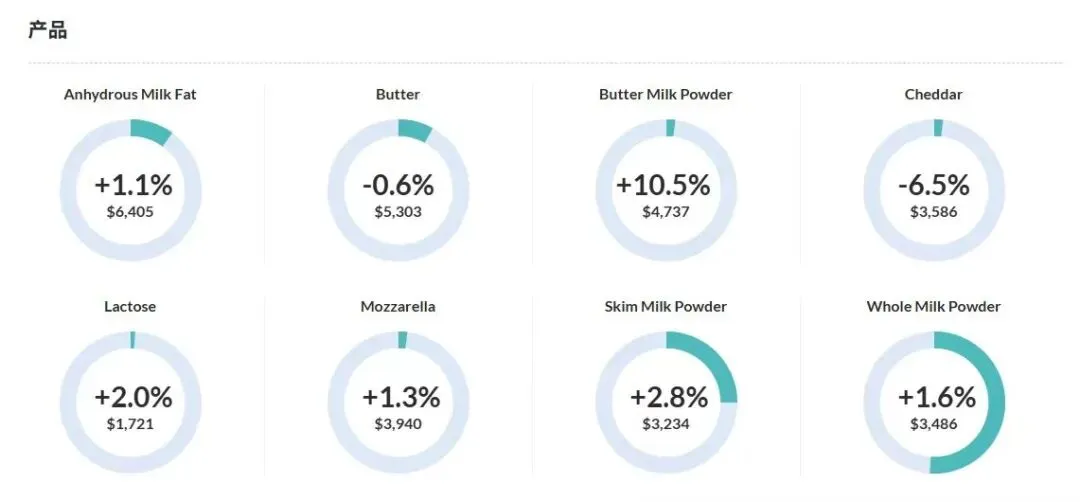The width and height of the screenshot is (1080, 502).
Task: Select the Butter donut chart
Action: tap(398, 190)
